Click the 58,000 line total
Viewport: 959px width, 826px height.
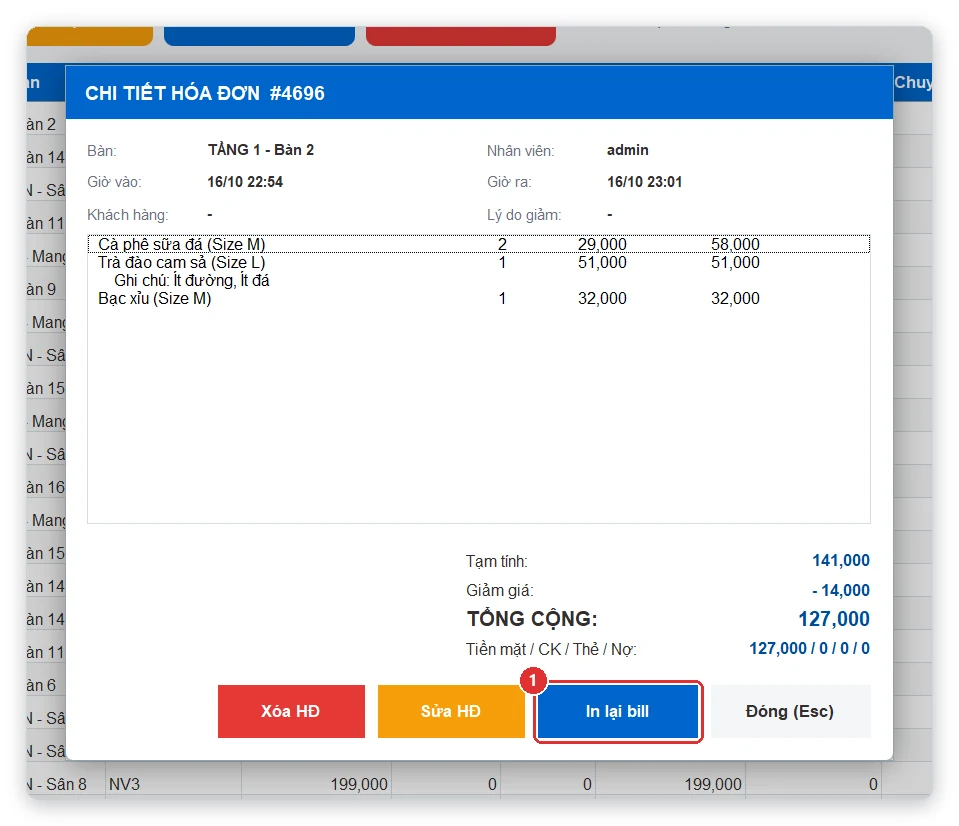[735, 245]
